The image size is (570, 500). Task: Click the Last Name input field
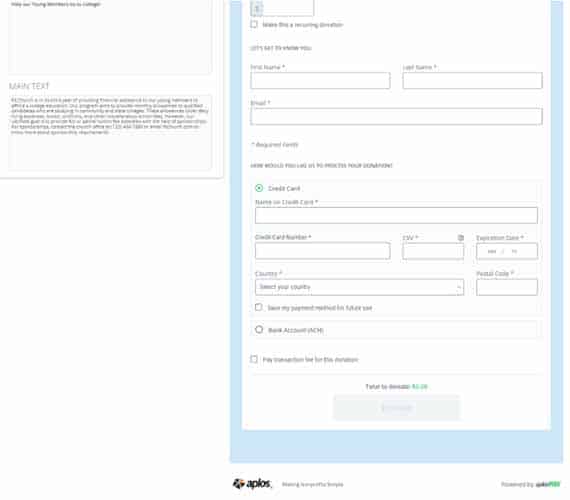coord(472,80)
